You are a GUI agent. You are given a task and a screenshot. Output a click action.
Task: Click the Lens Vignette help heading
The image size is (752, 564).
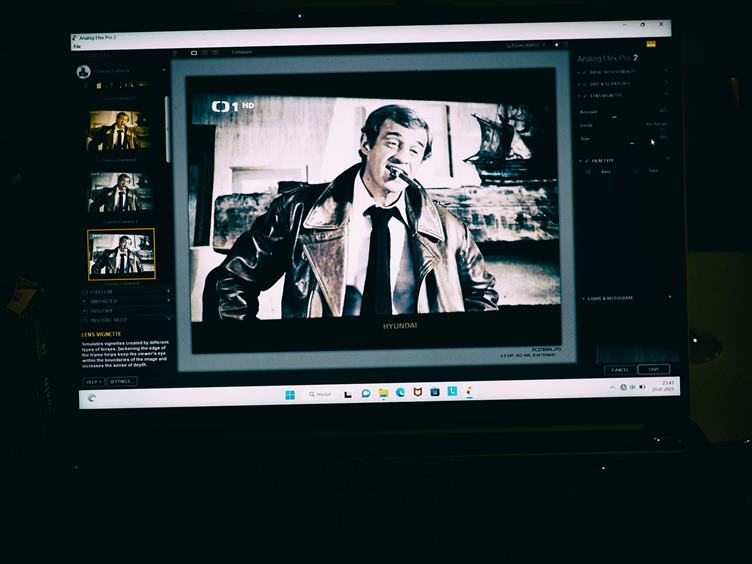pos(101,334)
